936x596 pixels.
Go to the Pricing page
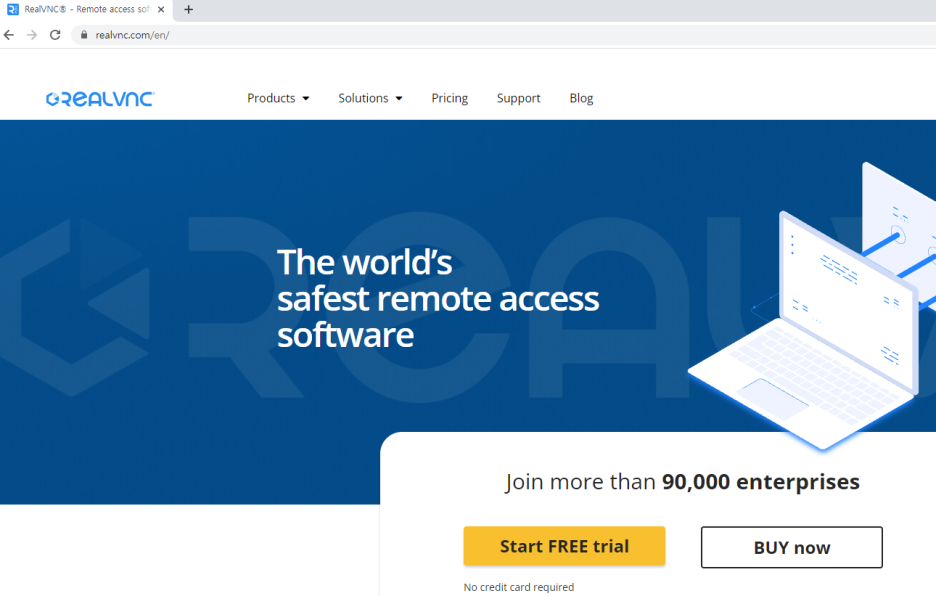(449, 98)
